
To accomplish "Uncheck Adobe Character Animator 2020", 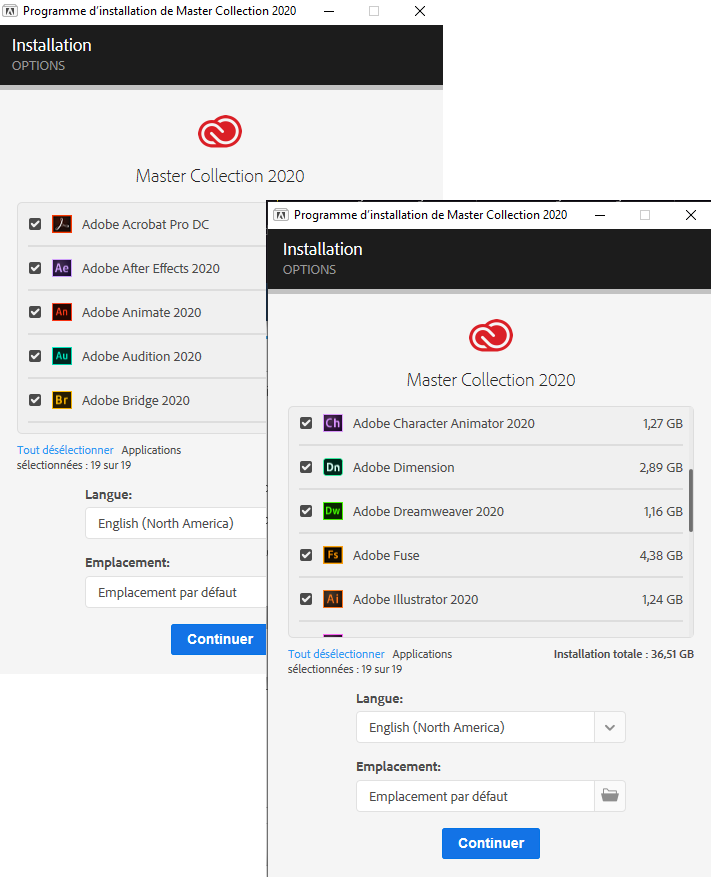I will tap(306, 423).
